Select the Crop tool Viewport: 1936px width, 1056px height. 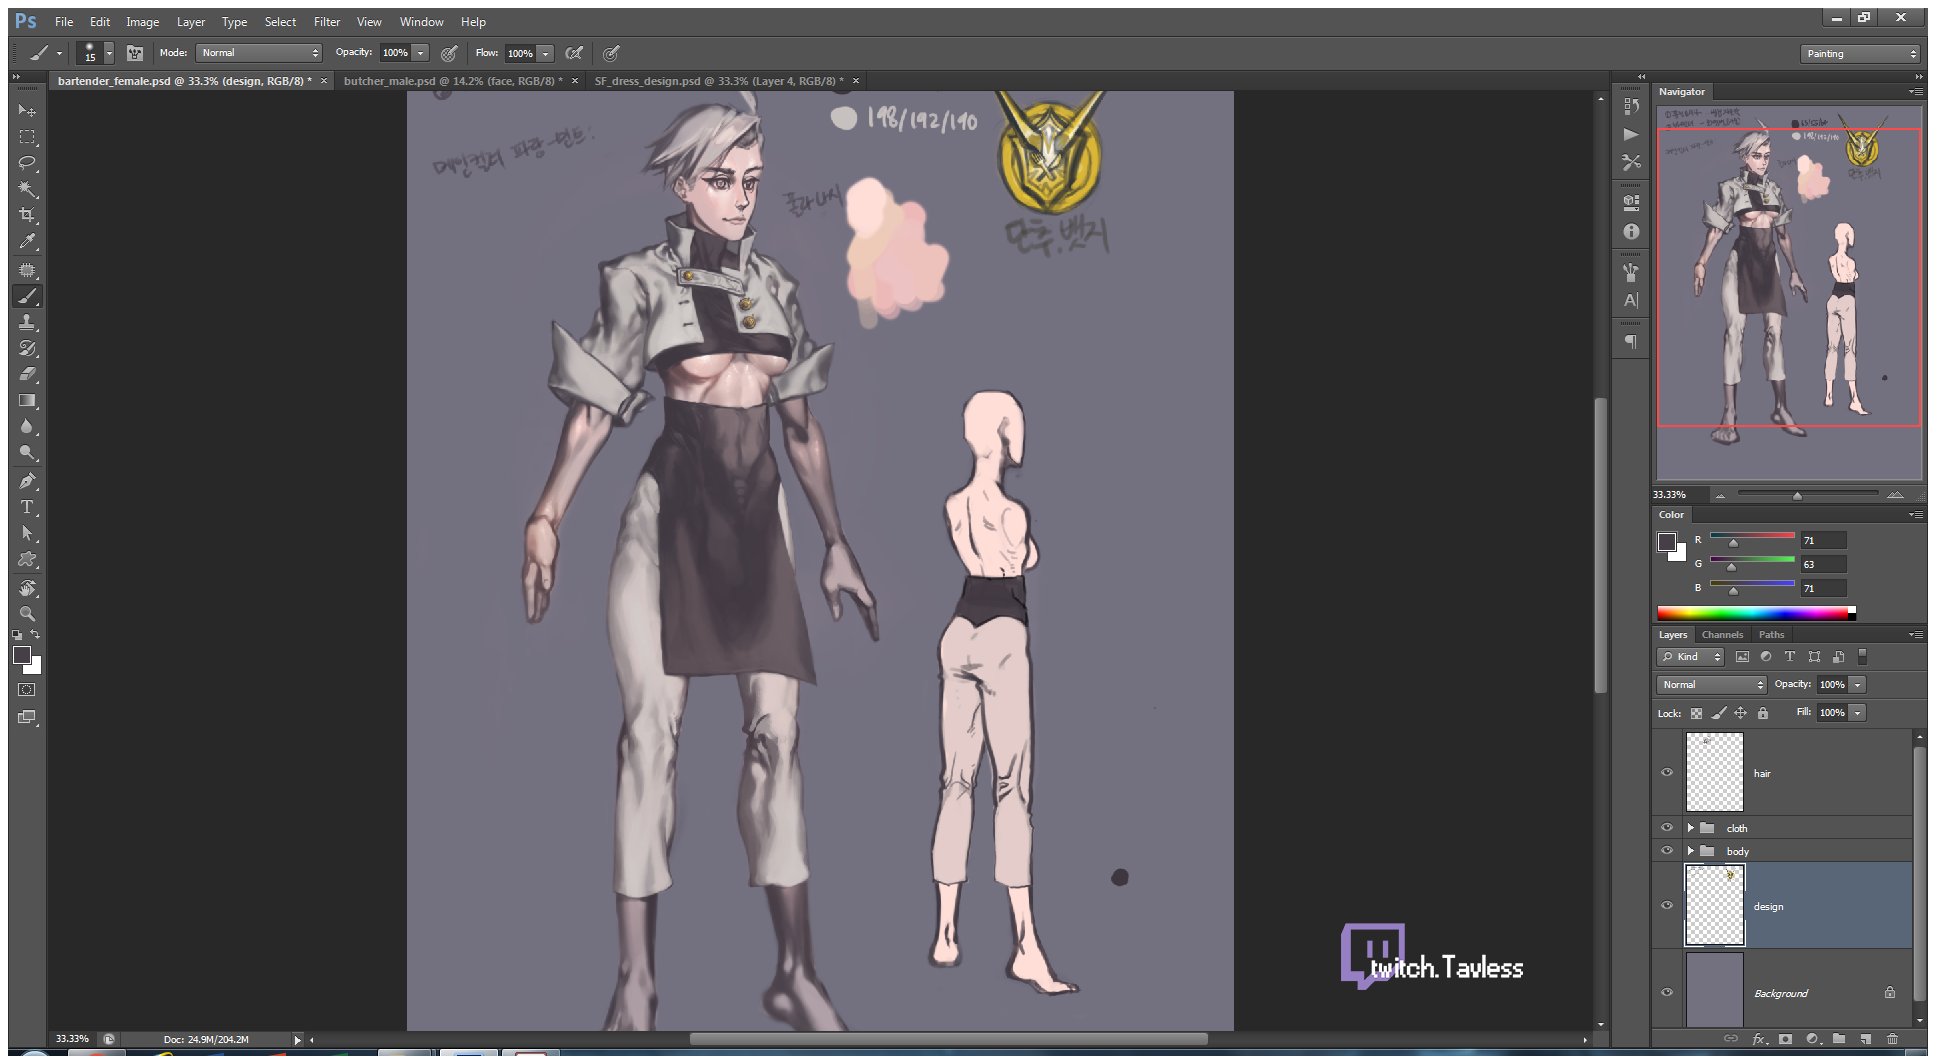click(27, 215)
